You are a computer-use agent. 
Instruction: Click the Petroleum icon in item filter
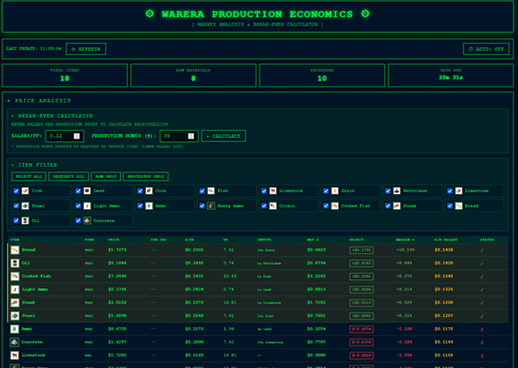pyautogui.click(x=397, y=191)
